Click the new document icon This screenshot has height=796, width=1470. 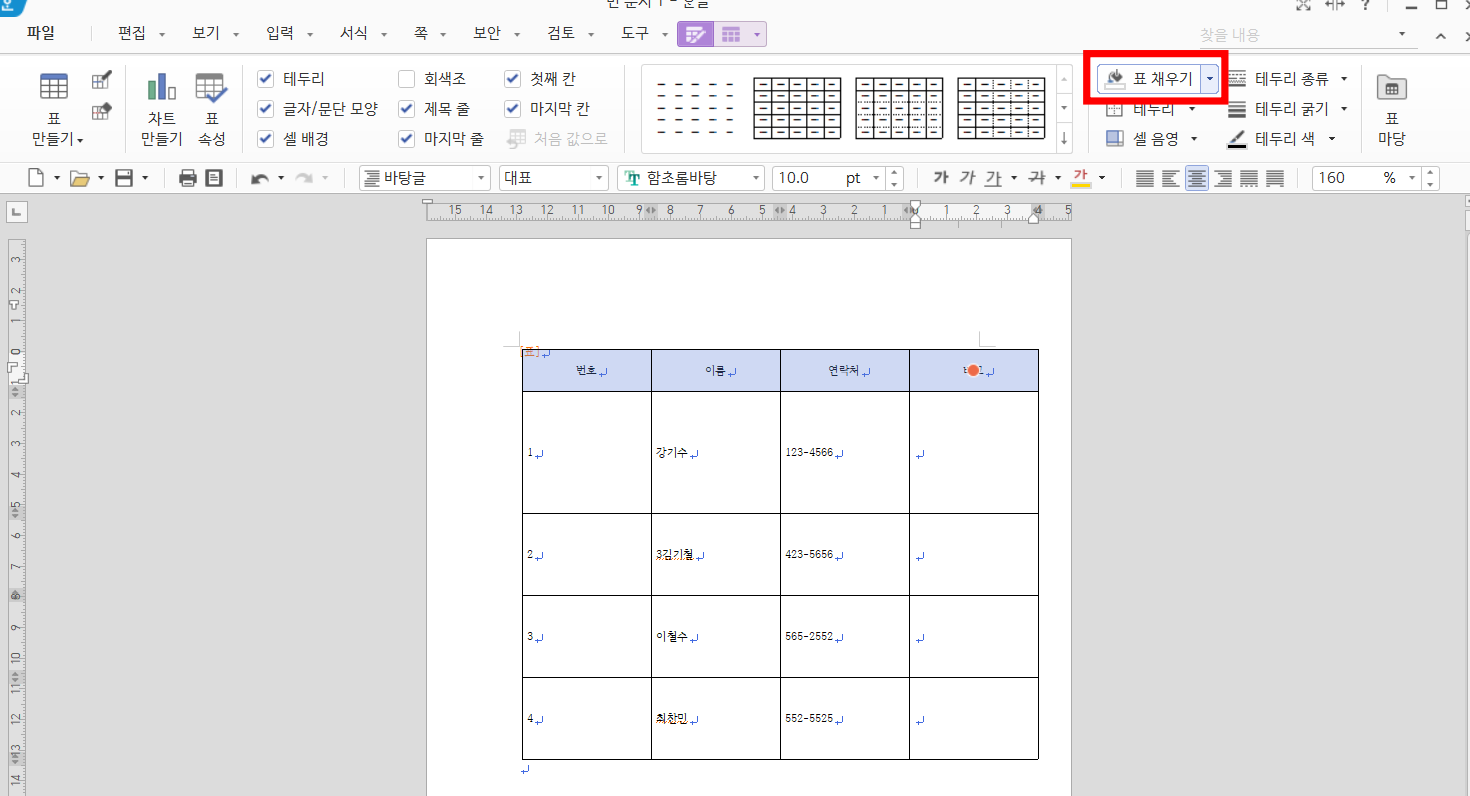pyautogui.click(x=36, y=178)
